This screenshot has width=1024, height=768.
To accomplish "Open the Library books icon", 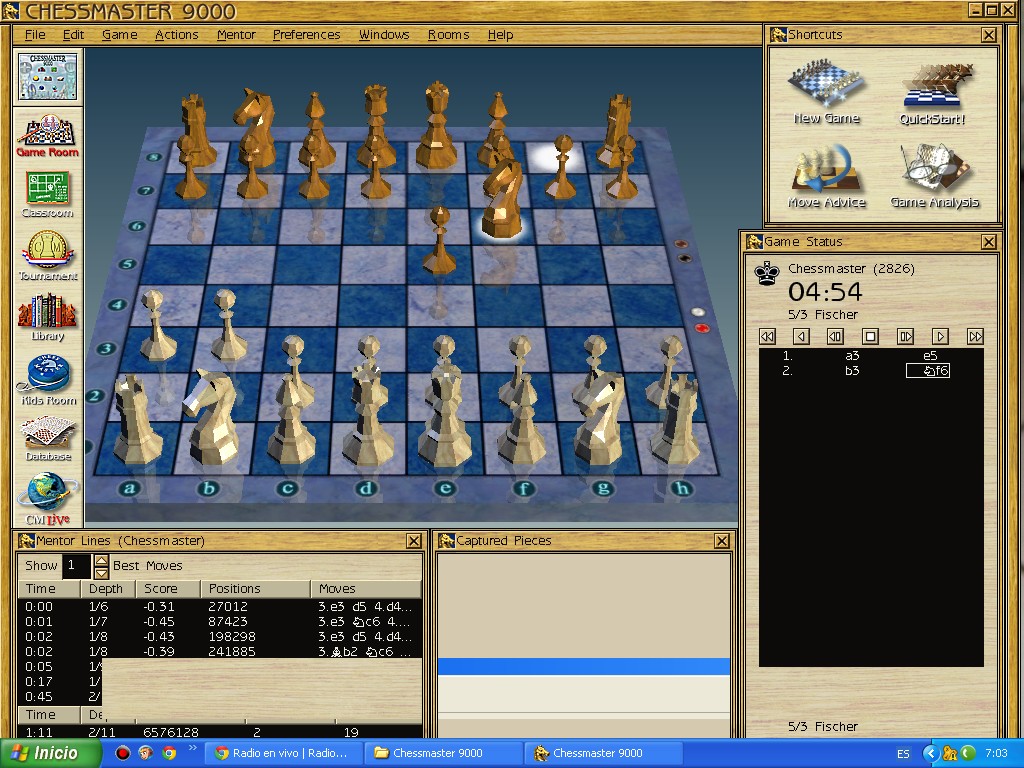I will coord(48,317).
